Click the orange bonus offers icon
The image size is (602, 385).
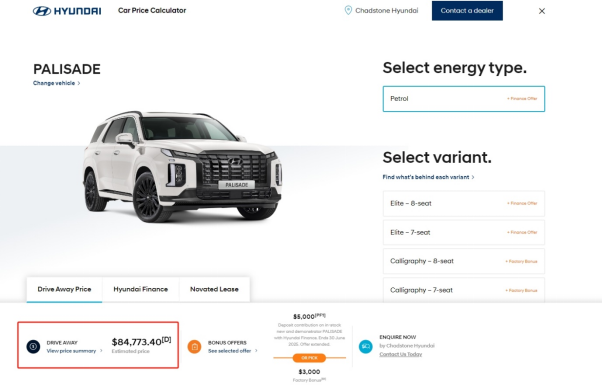pos(194,347)
